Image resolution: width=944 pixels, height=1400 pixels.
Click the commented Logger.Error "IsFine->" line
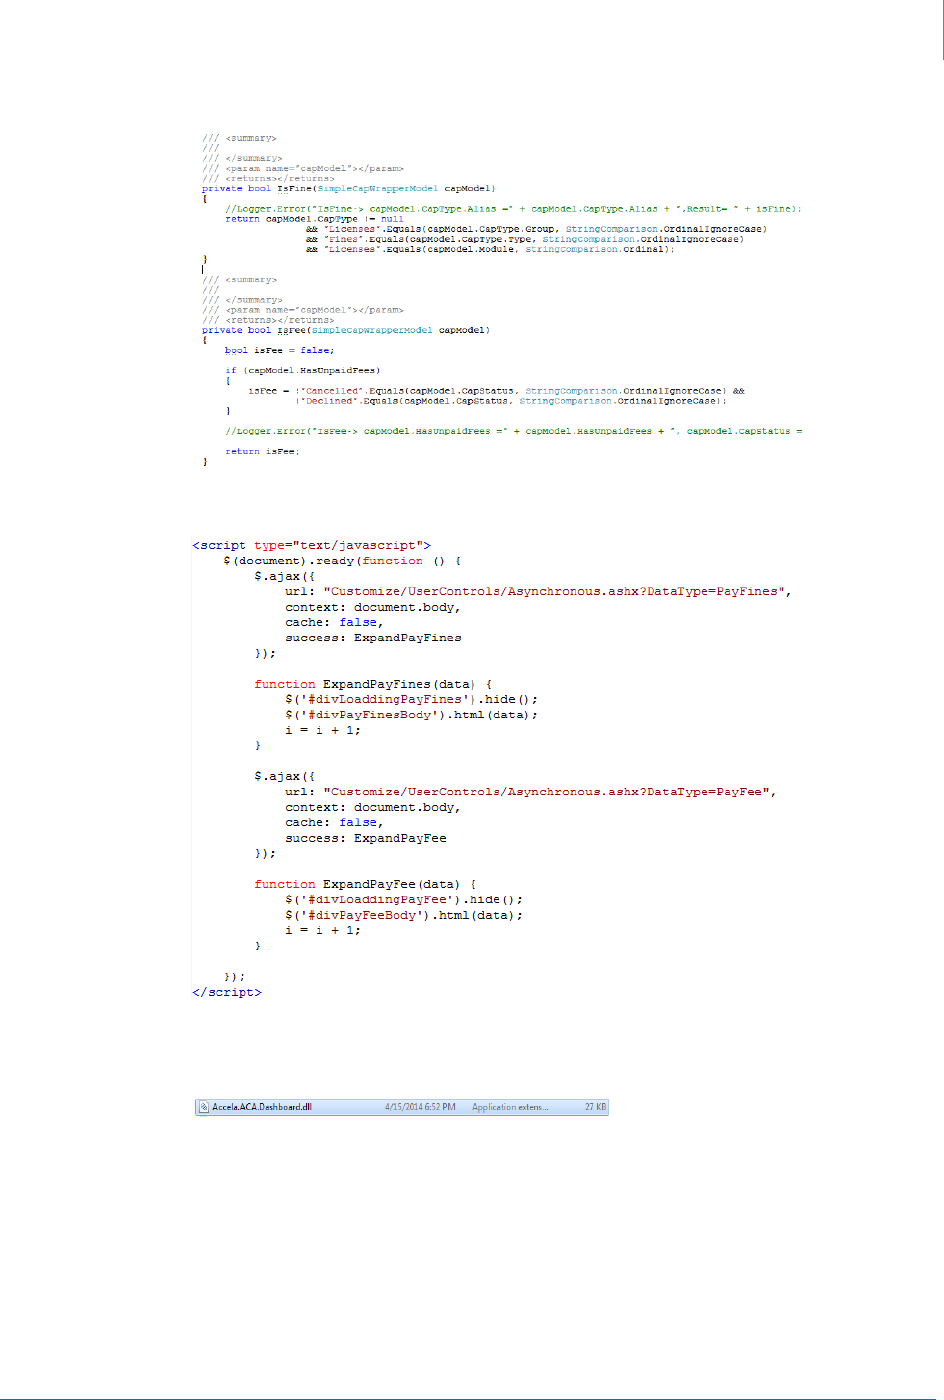tap(514, 209)
